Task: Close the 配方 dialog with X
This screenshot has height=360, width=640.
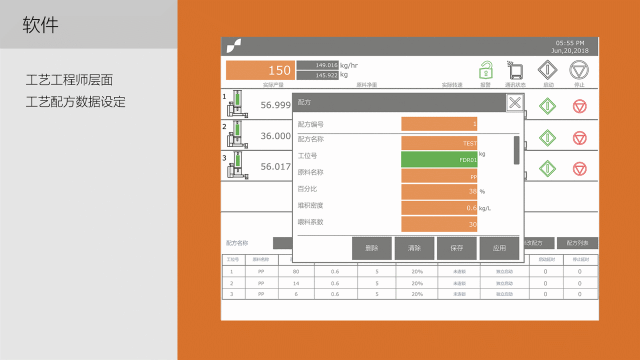Action: (515, 102)
